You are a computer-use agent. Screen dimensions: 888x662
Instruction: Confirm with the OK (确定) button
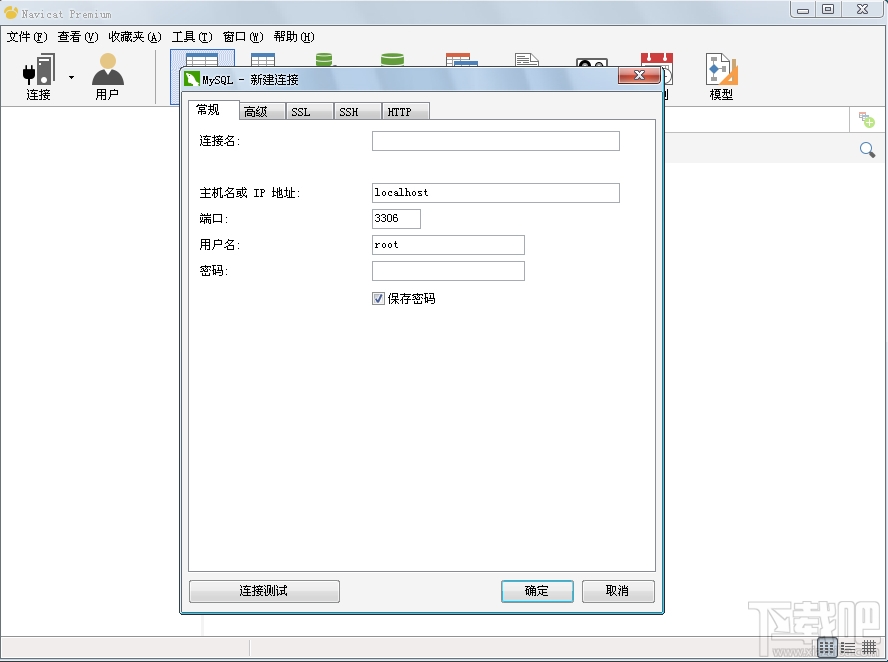[x=537, y=591]
